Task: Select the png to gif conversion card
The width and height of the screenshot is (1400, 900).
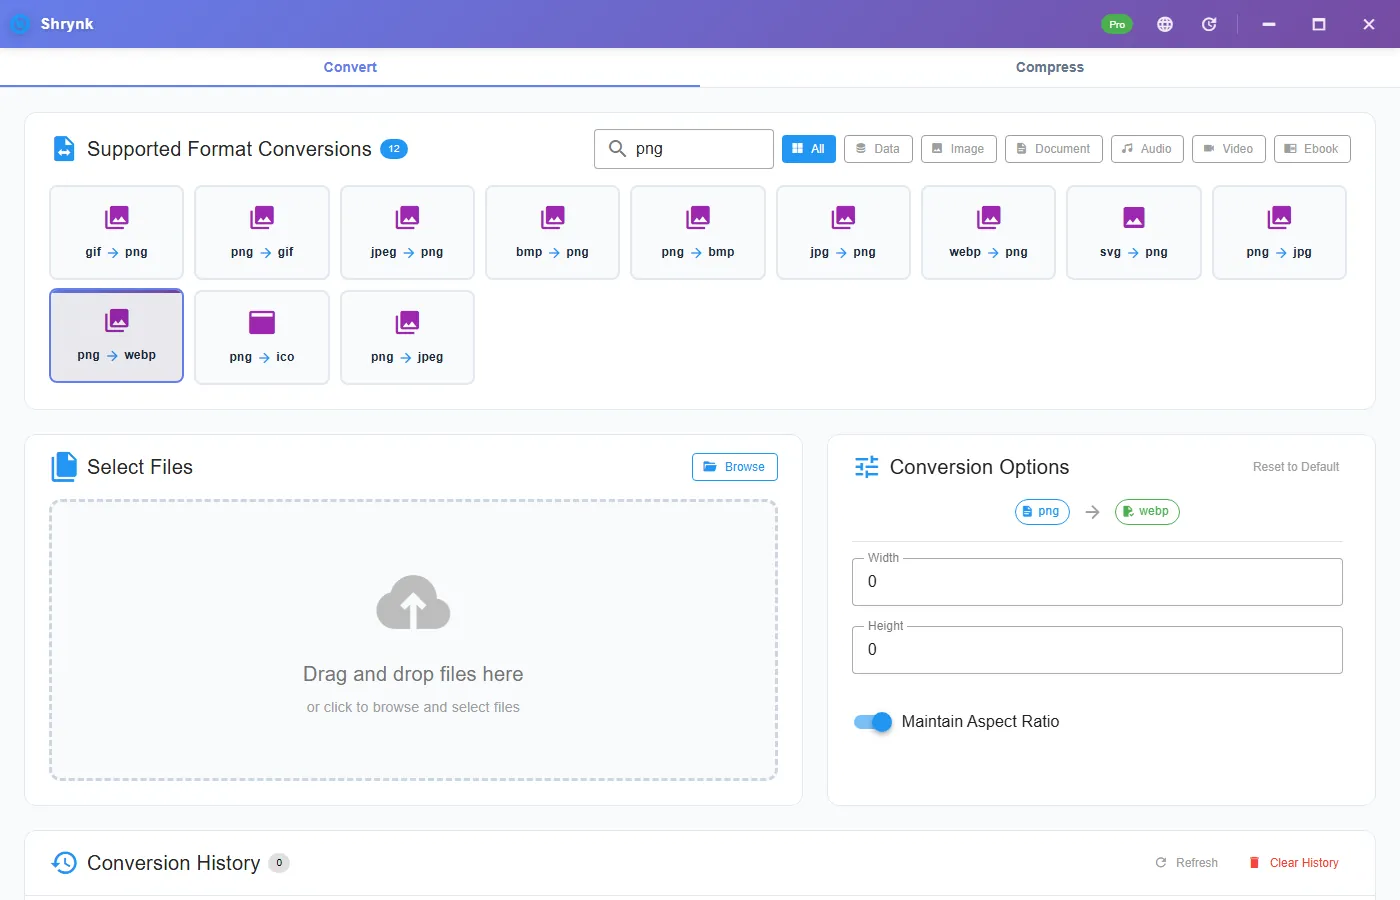Action: coord(262,232)
